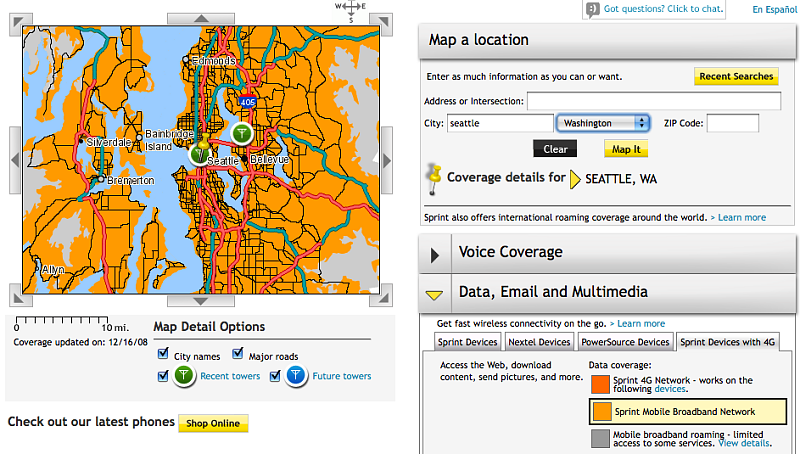800x454 pixels.
Task: Open the Future towers link
Action: 342,376
